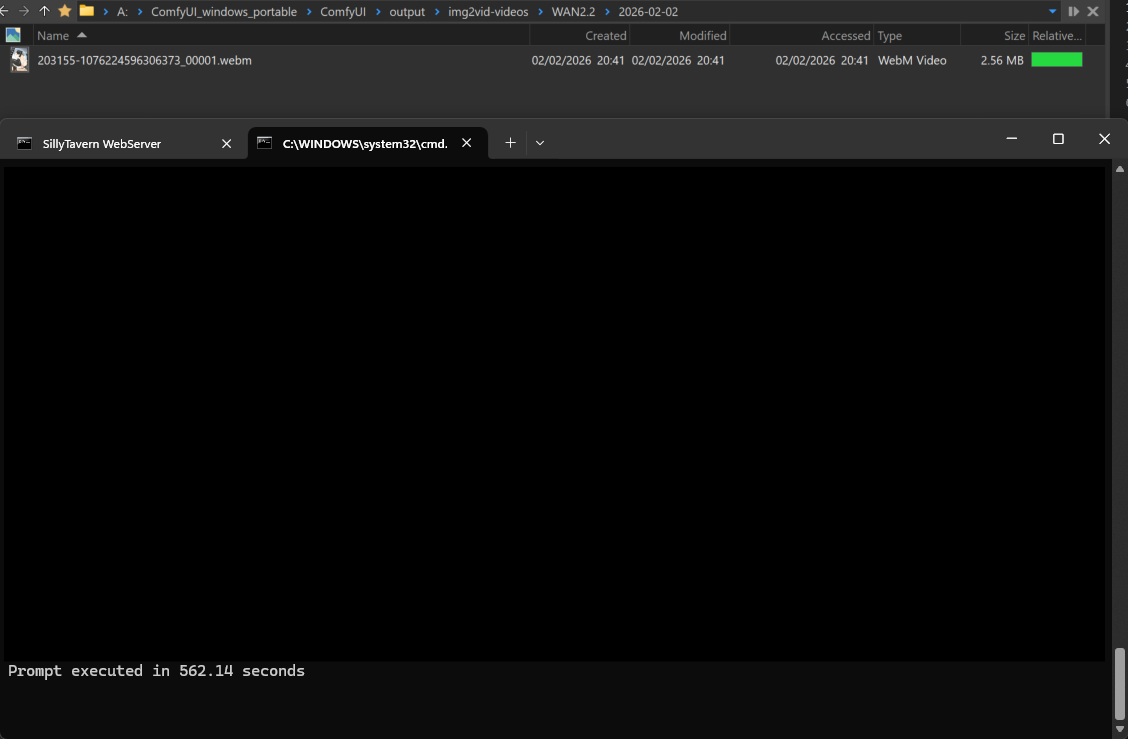The image size is (1128, 739).
Task: Click 'Prompt executed in 562.14 seconds' text
Action: (156, 671)
